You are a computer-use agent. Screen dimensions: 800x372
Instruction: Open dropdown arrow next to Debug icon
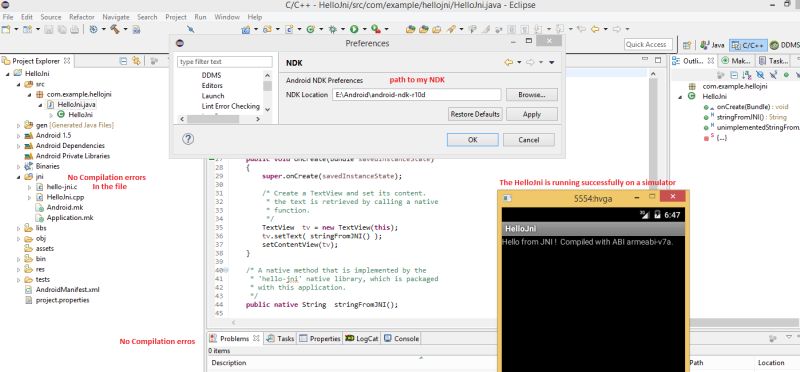tap(343, 30)
